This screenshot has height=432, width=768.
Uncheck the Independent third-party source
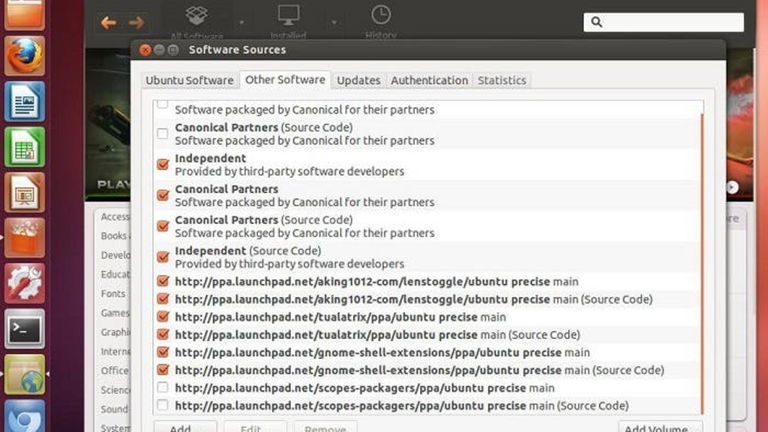click(x=163, y=165)
